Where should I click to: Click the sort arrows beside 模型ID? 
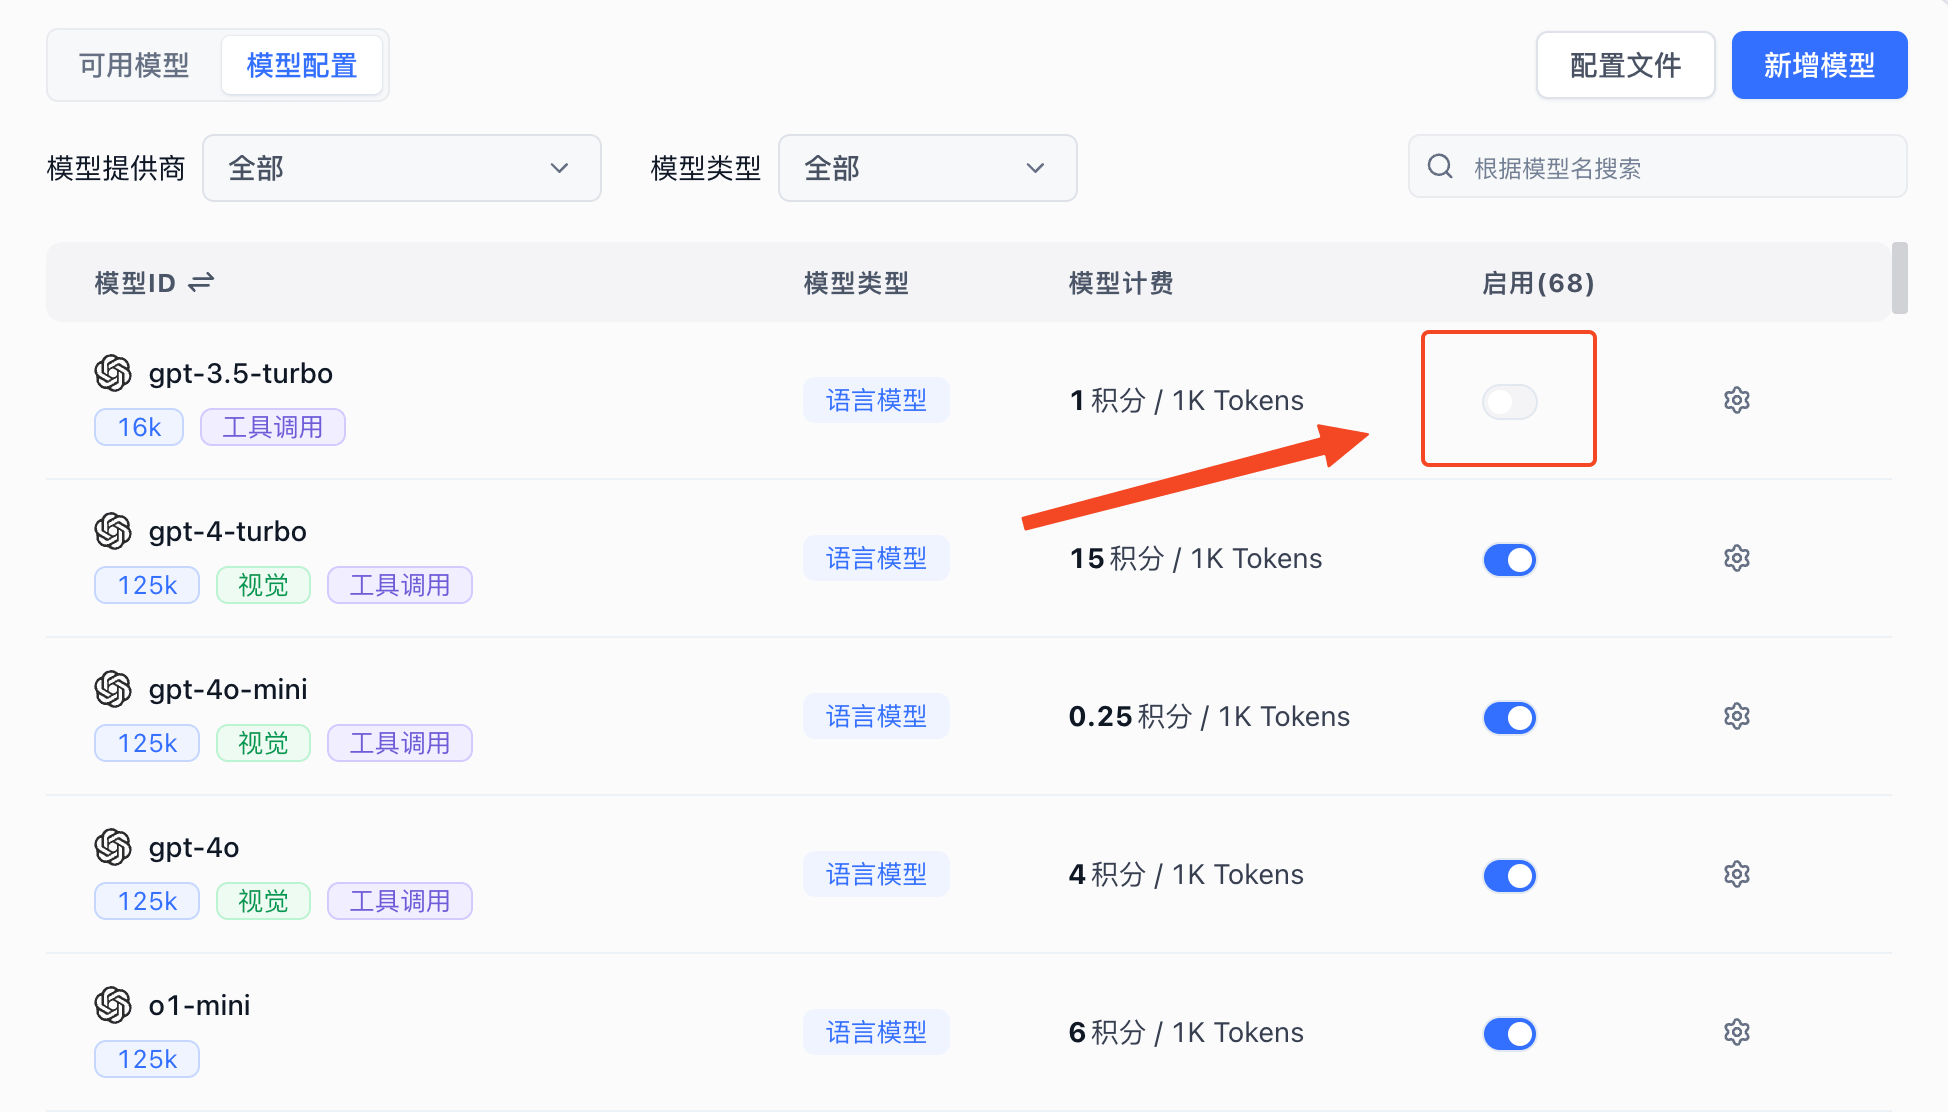tap(201, 283)
